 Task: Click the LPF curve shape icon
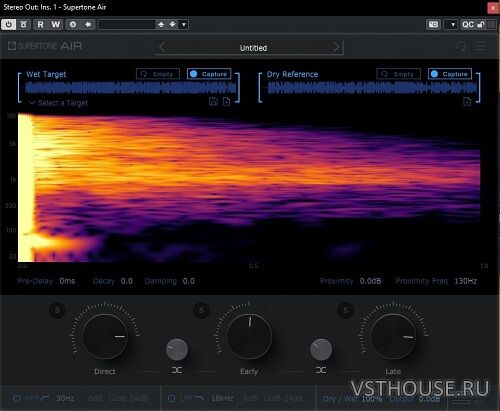coord(200,398)
